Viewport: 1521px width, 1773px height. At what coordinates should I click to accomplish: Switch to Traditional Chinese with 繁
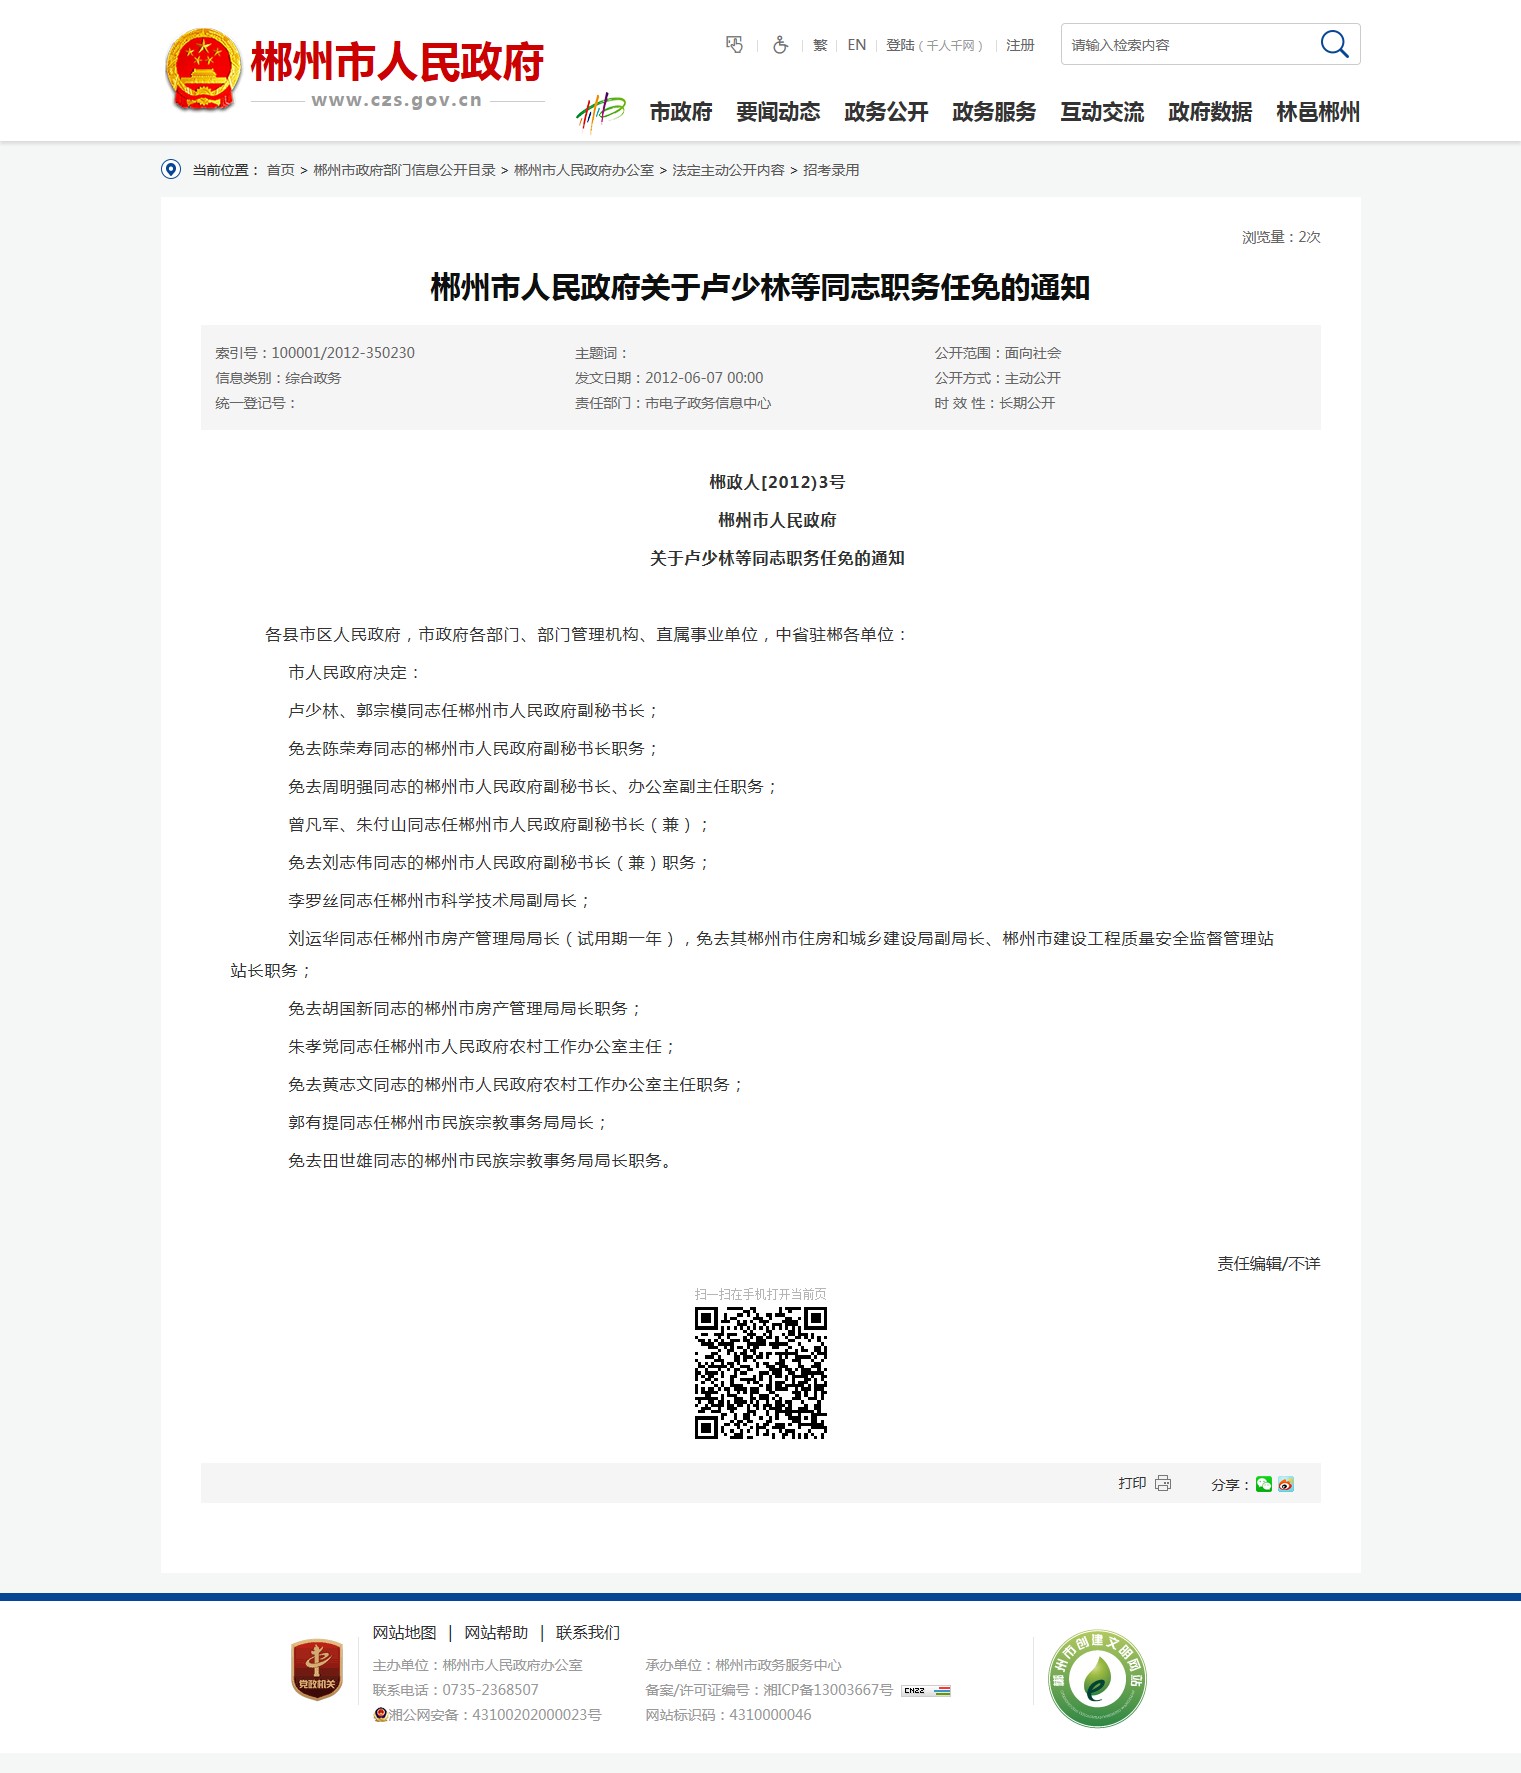[x=820, y=45]
